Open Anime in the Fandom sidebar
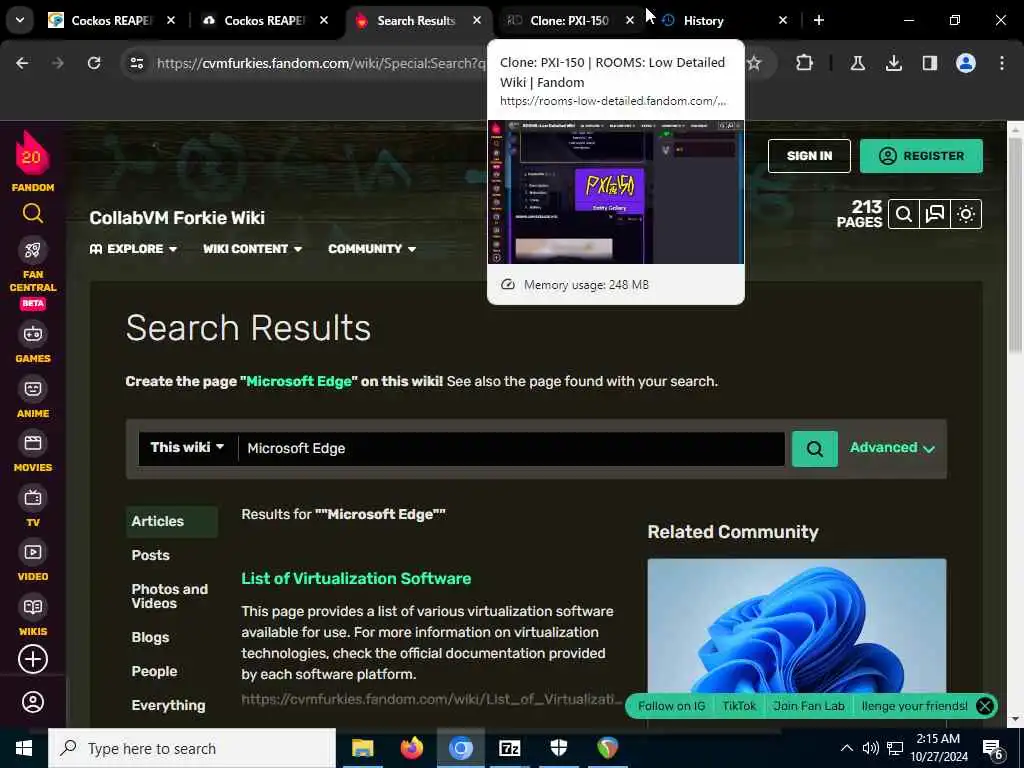The image size is (1024, 768). pos(33,398)
